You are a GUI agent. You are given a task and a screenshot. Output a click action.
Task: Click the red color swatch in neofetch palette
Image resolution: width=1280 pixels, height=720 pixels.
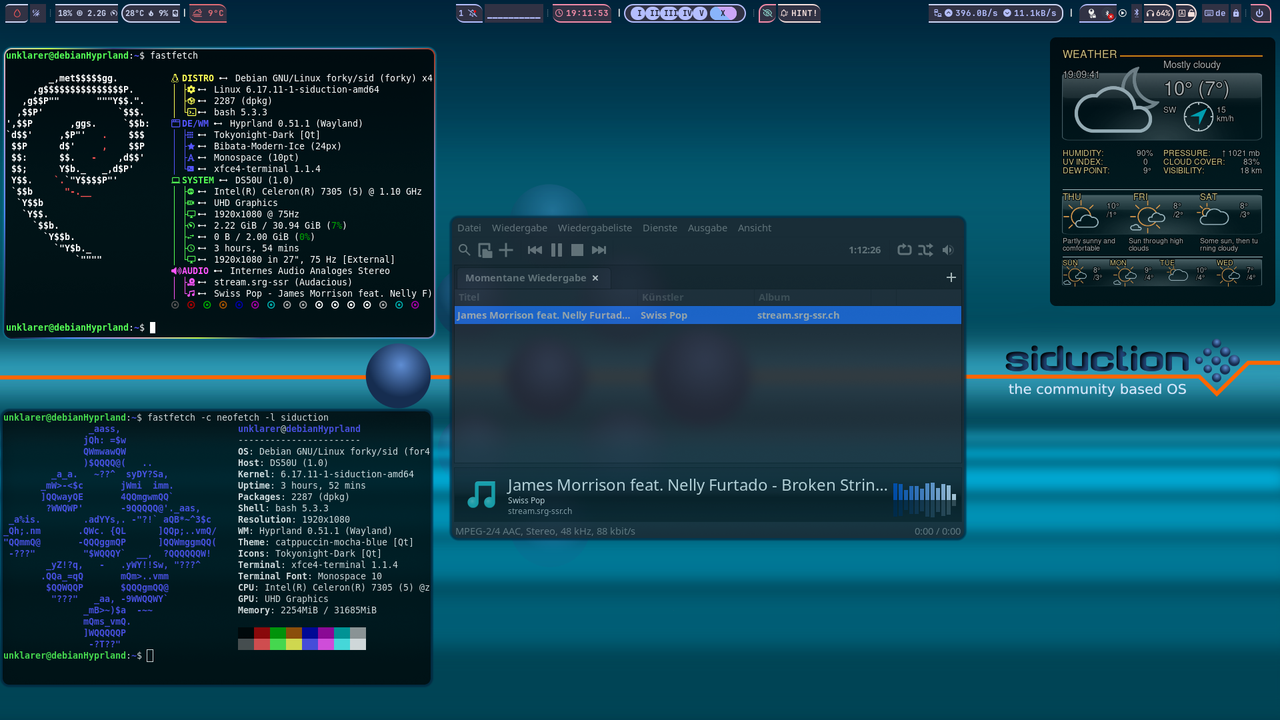[261, 633]
